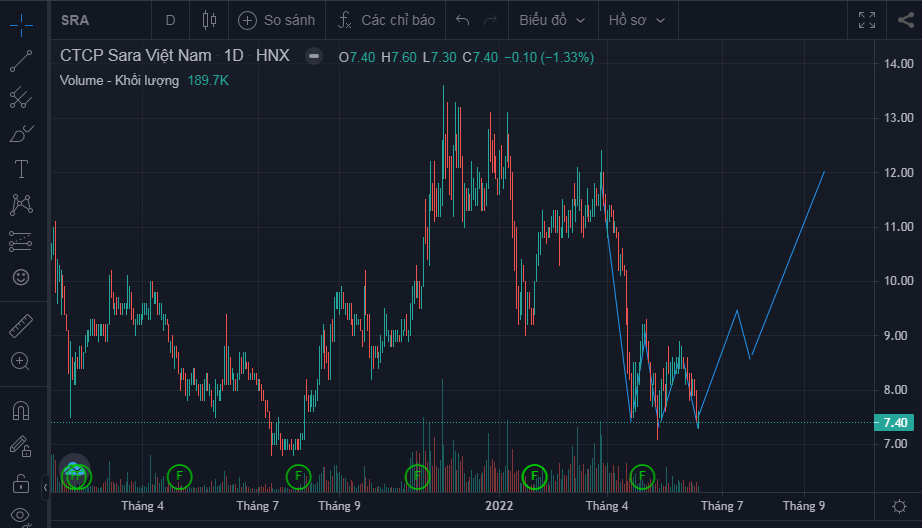Click the So sánh compare button
The width and height of the screenshot is (922, 528).
click(276, 20)
